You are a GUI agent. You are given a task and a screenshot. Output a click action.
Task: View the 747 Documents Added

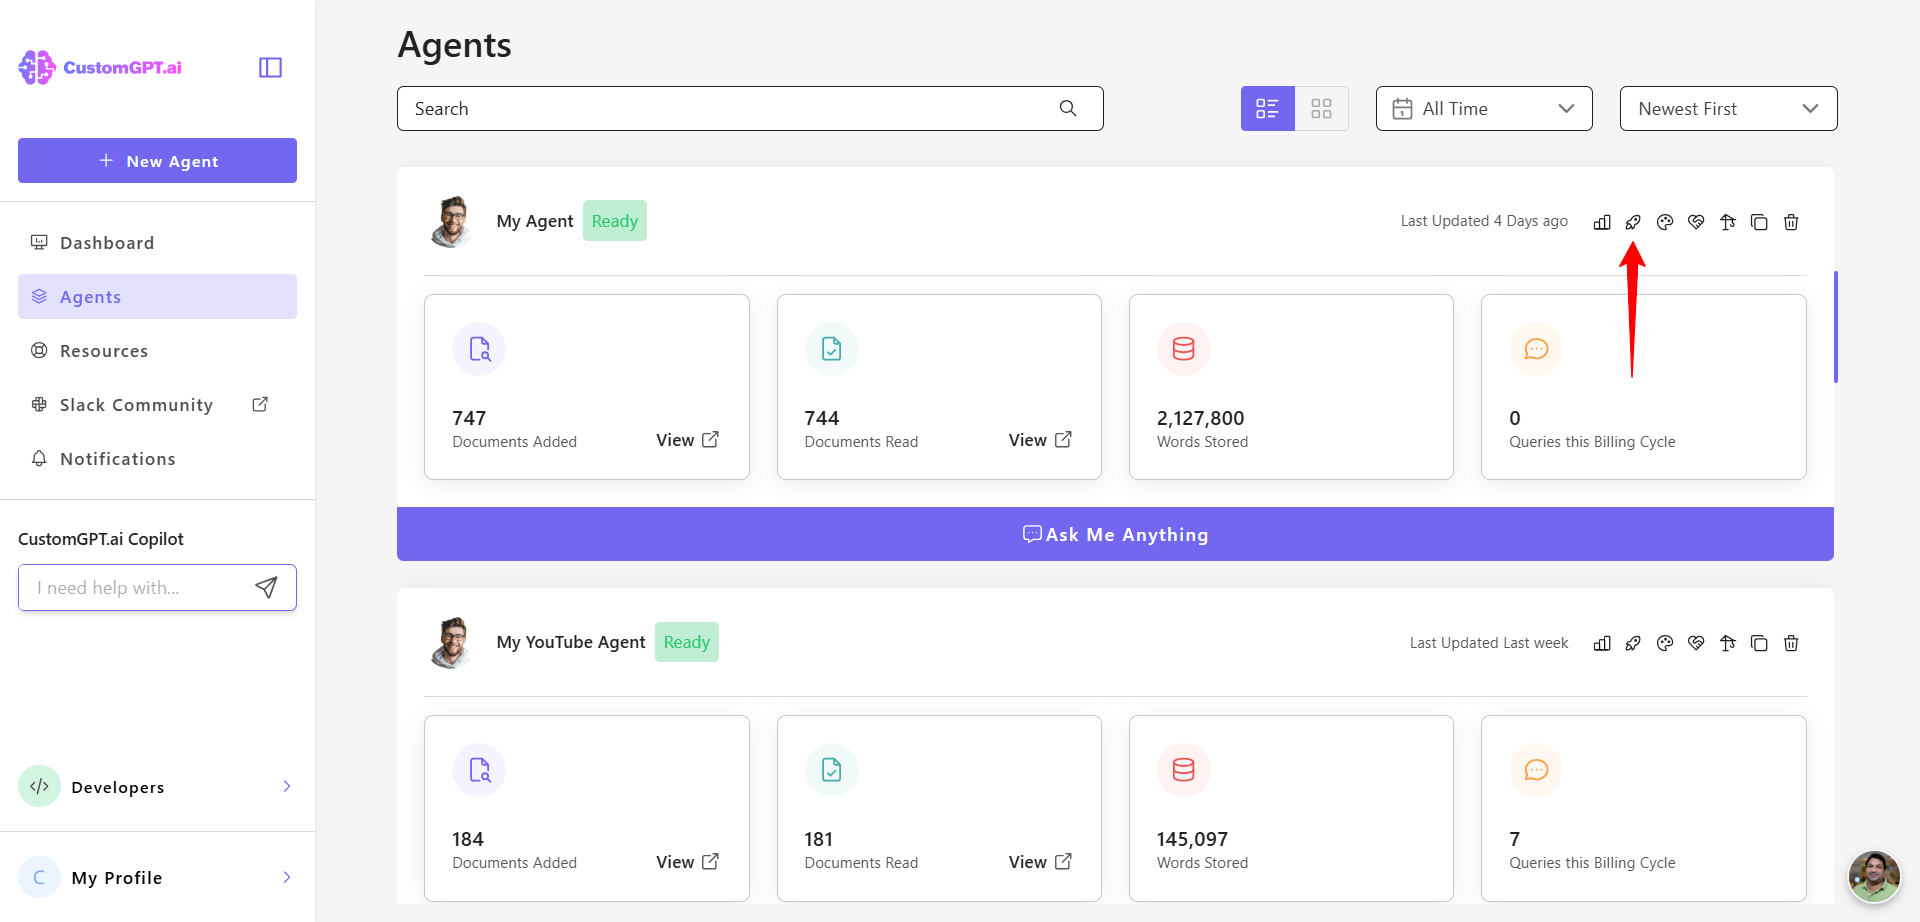[x=687, y=440]
